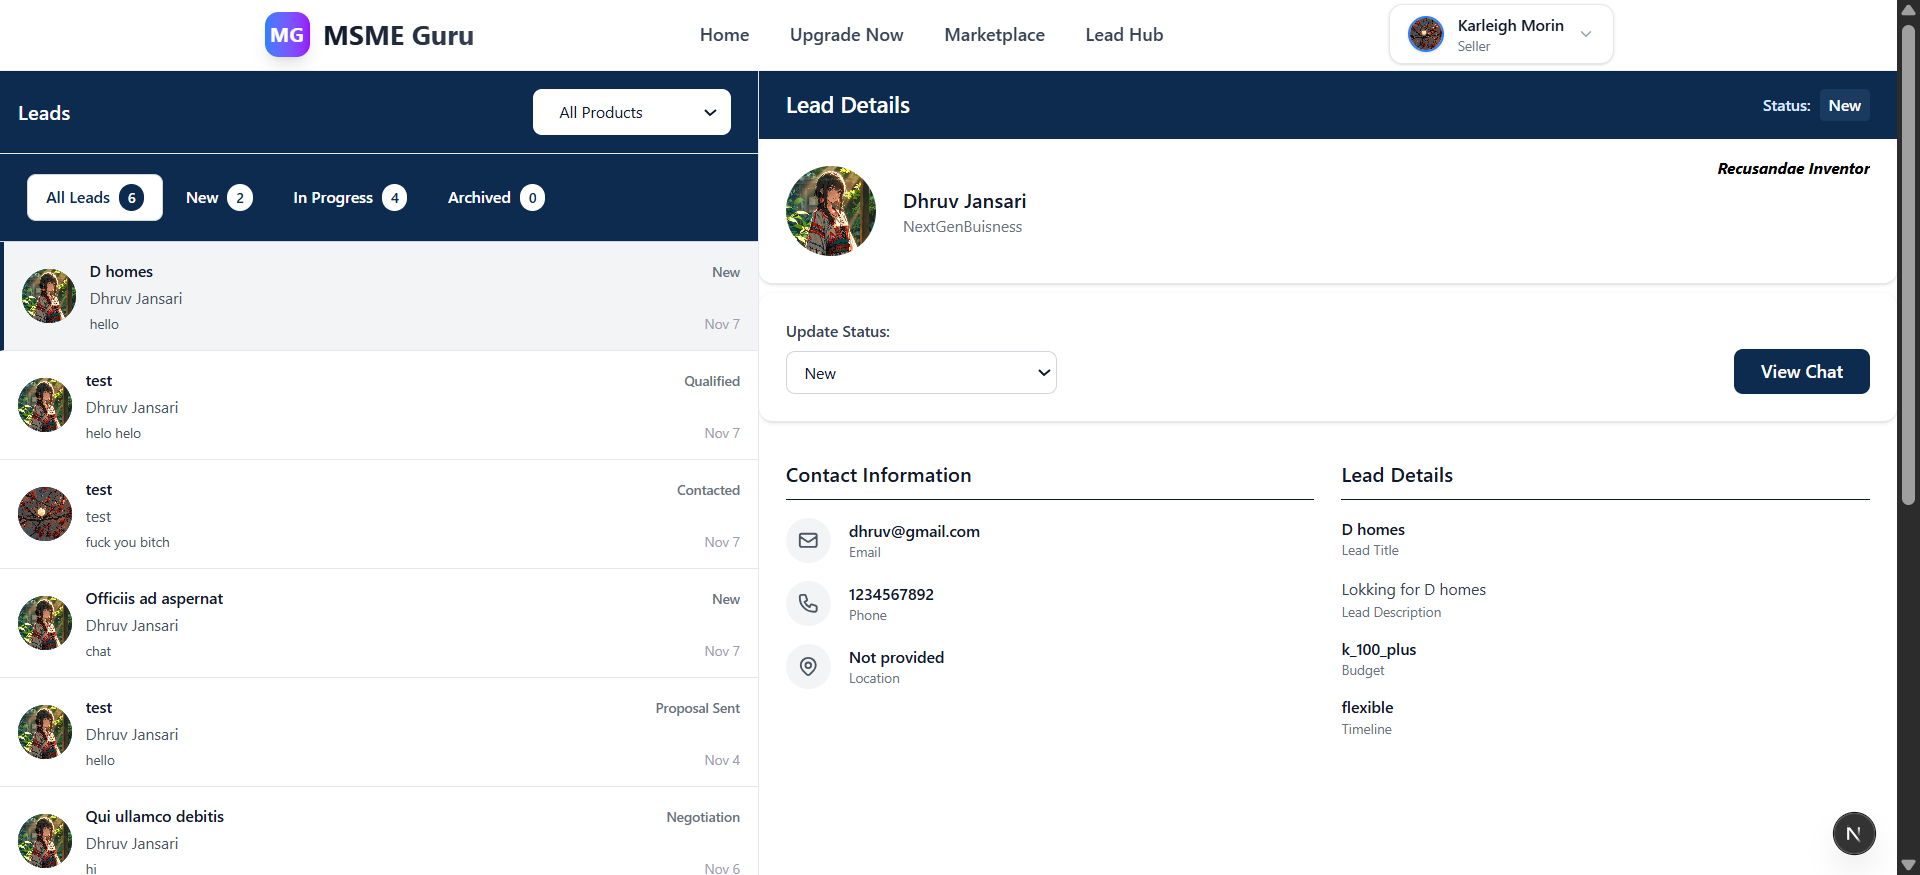Expand the Update Status dropdown

click(921, 373)
